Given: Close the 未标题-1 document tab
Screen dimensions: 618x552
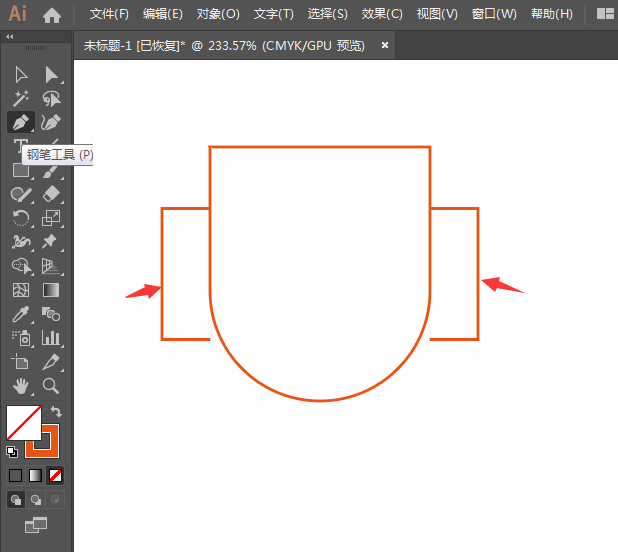Looking at the screenshot, I should pos(385,45).
